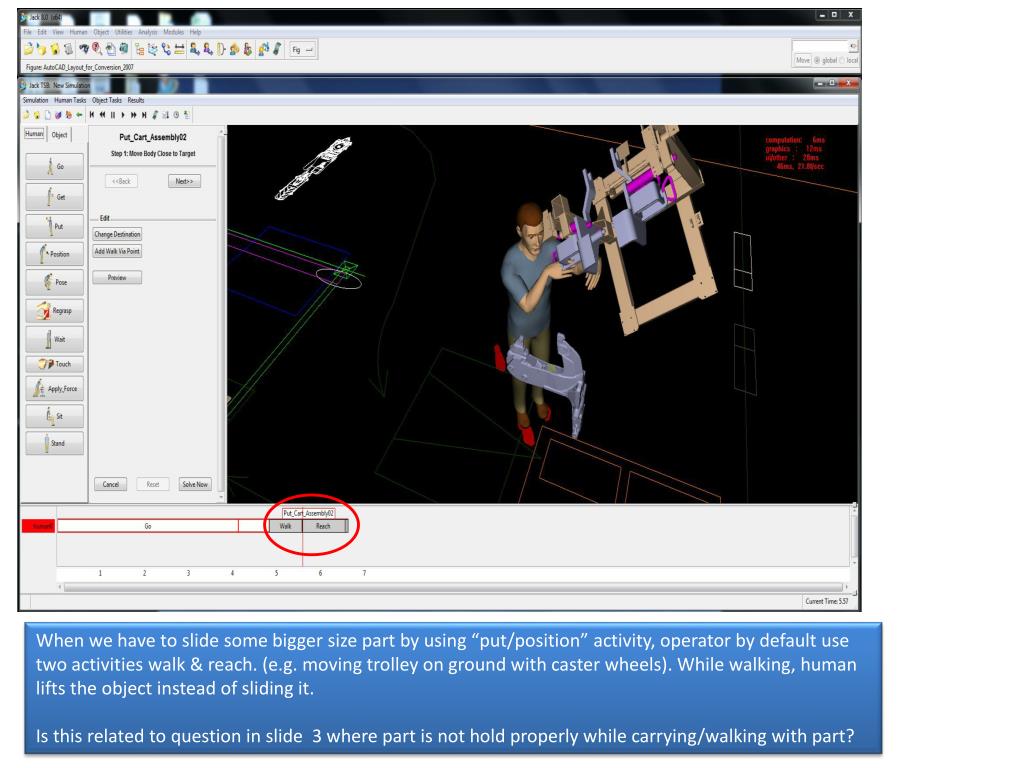Click the open folder icon in Jack toolbar

[29, 49]
